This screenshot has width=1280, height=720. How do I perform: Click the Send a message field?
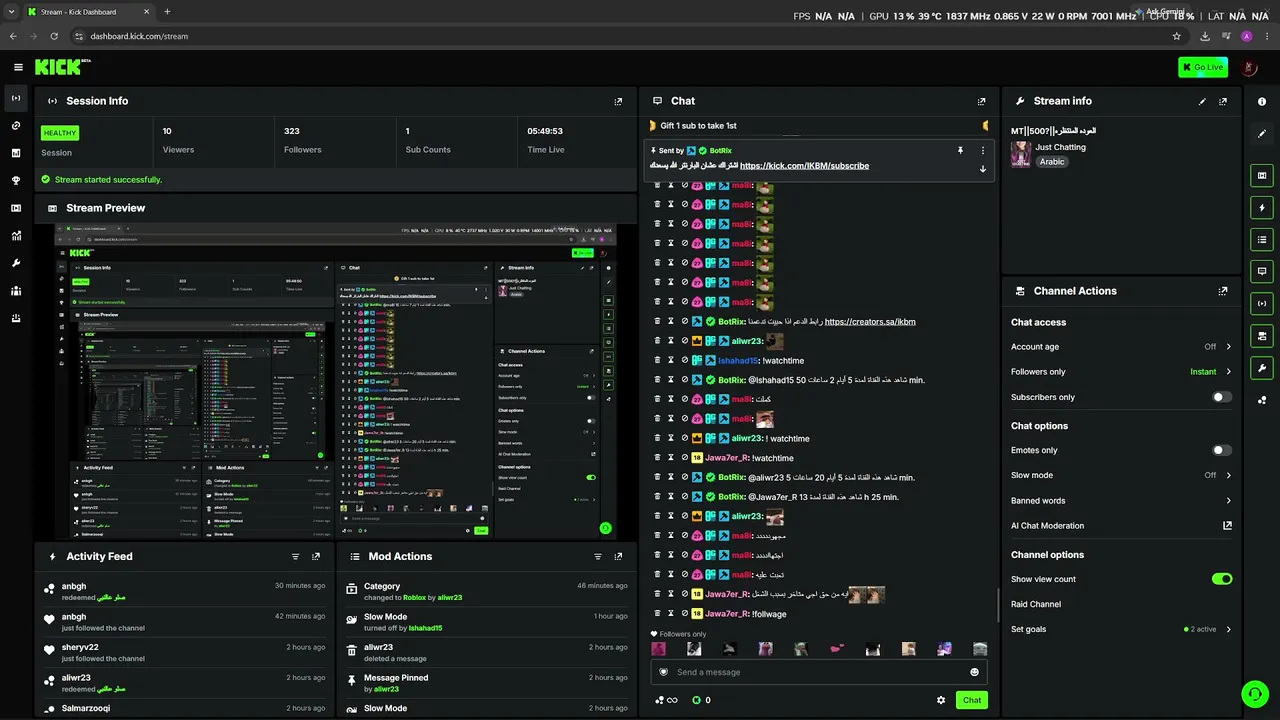pos(819,672)
